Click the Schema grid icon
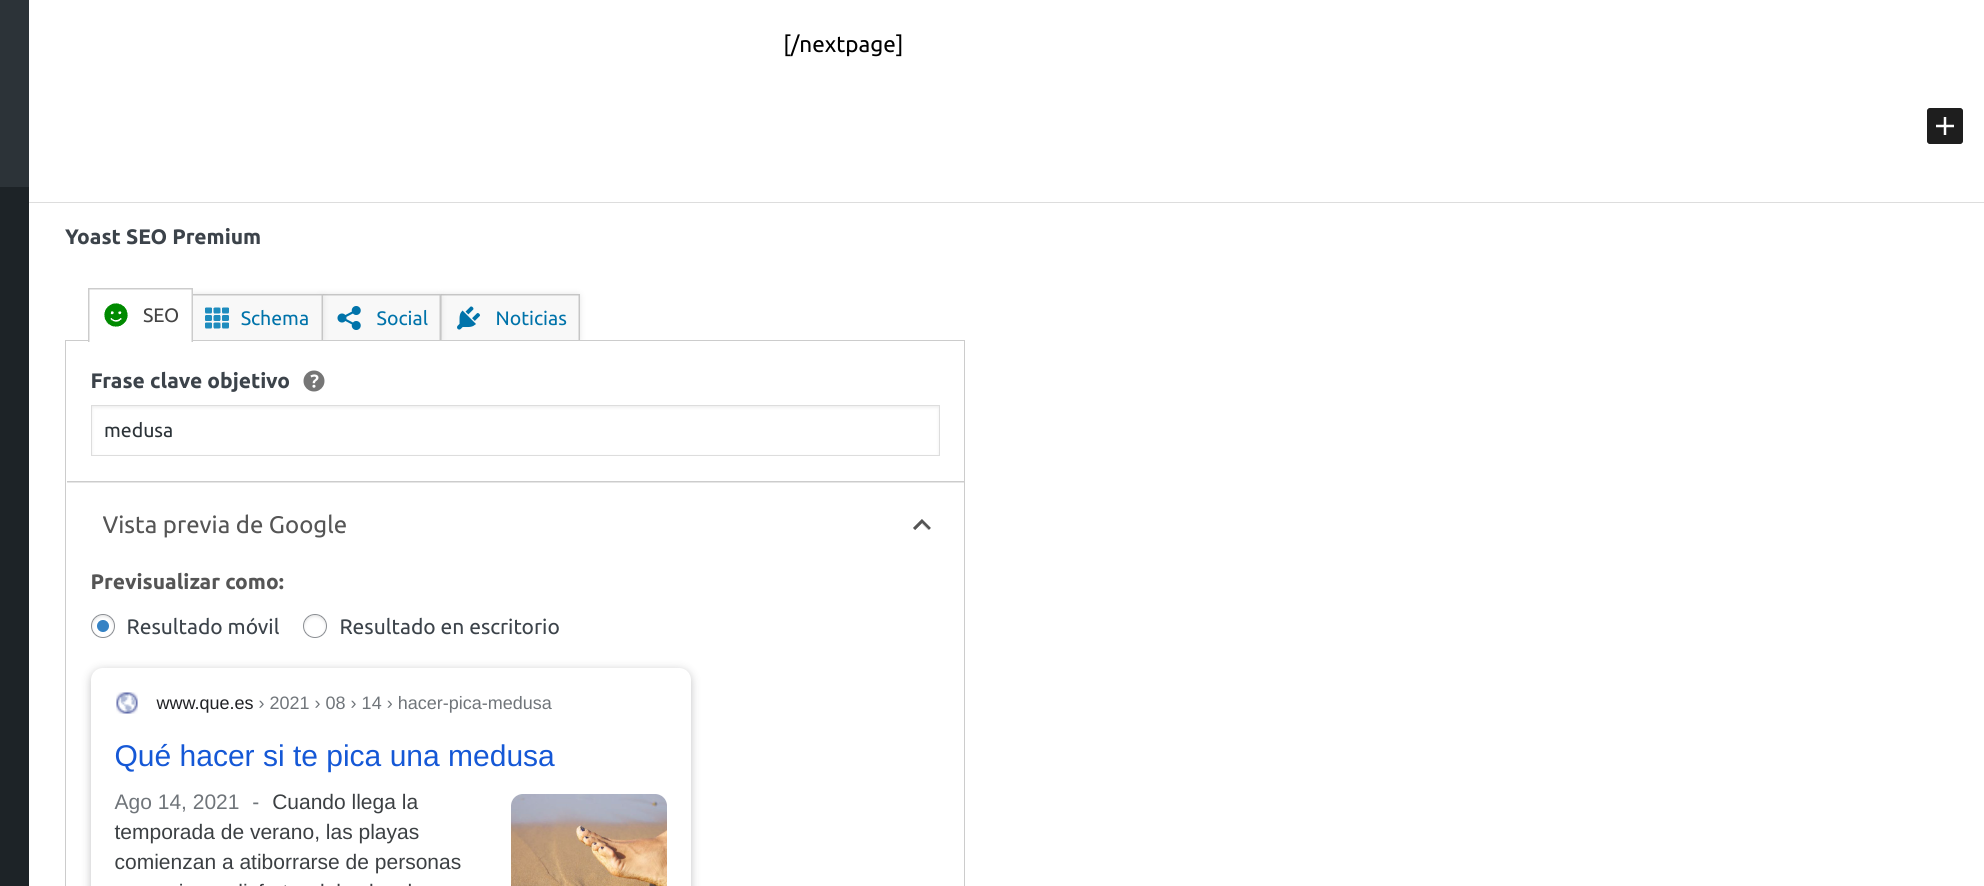Viewport: 1984px width, 886px height. tap(217, 318)
